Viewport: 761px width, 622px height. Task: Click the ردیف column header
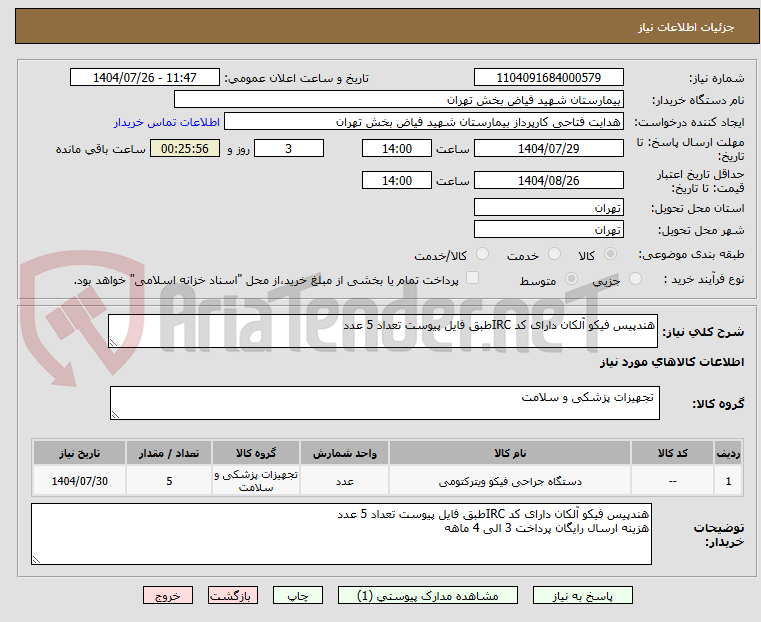pos(728,453)
